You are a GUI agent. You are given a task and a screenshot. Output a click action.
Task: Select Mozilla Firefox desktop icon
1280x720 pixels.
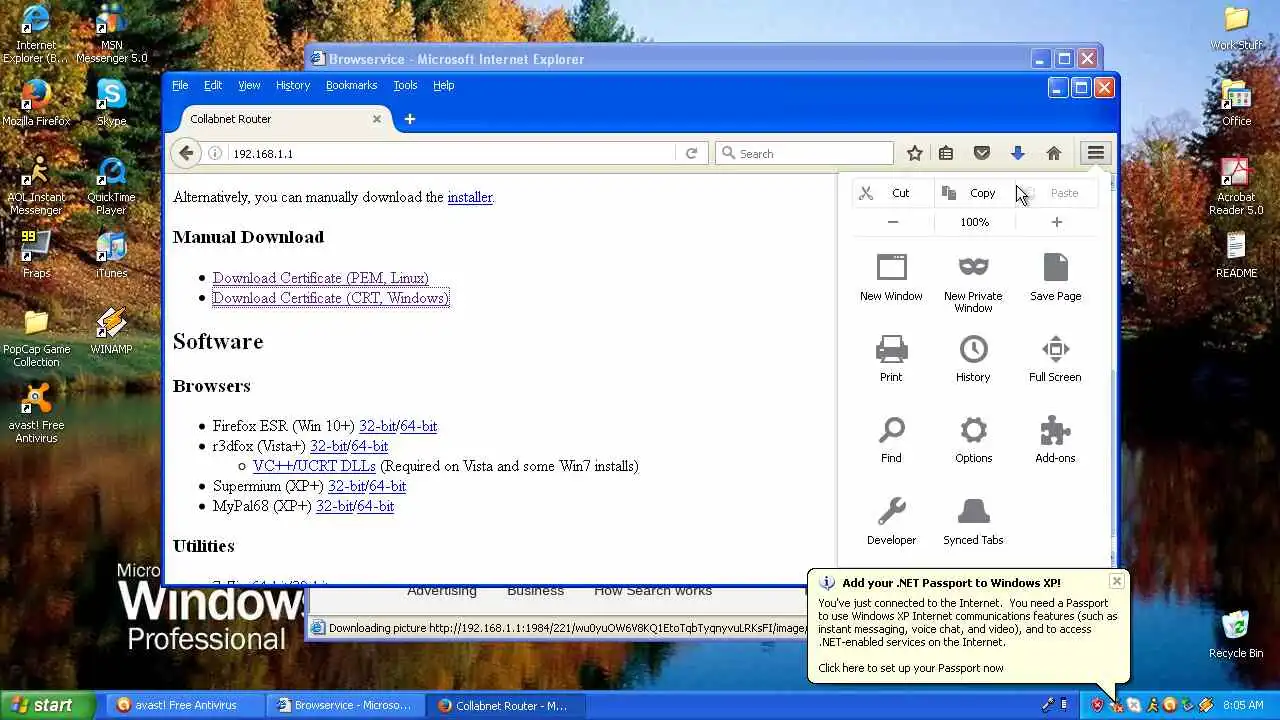[x=36, y=103]
